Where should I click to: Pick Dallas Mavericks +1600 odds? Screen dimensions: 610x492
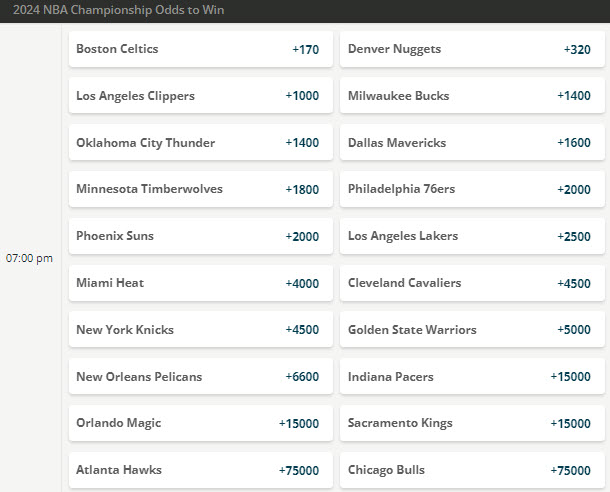click(x=472, y=142)
